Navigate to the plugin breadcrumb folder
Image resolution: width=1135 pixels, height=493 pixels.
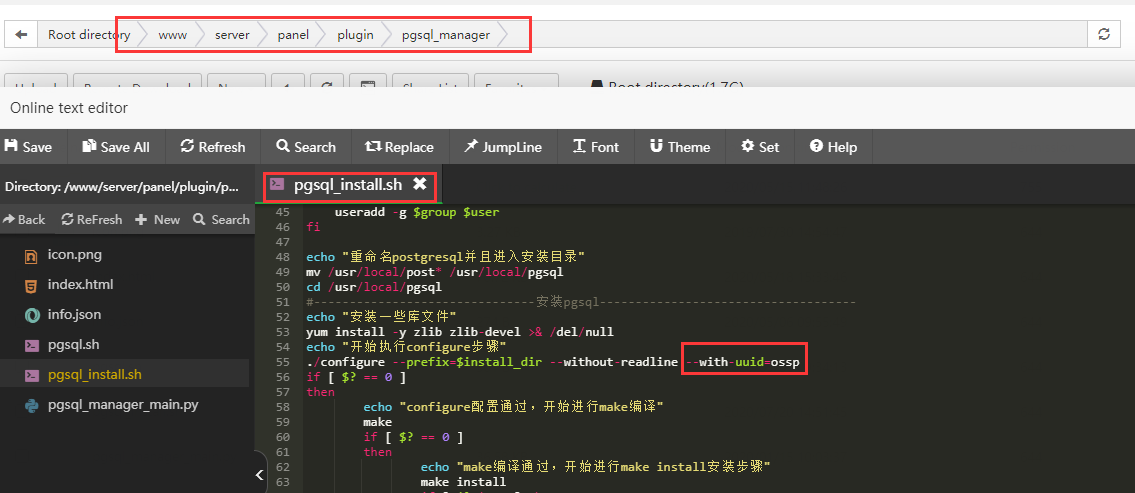coord(355,35)
